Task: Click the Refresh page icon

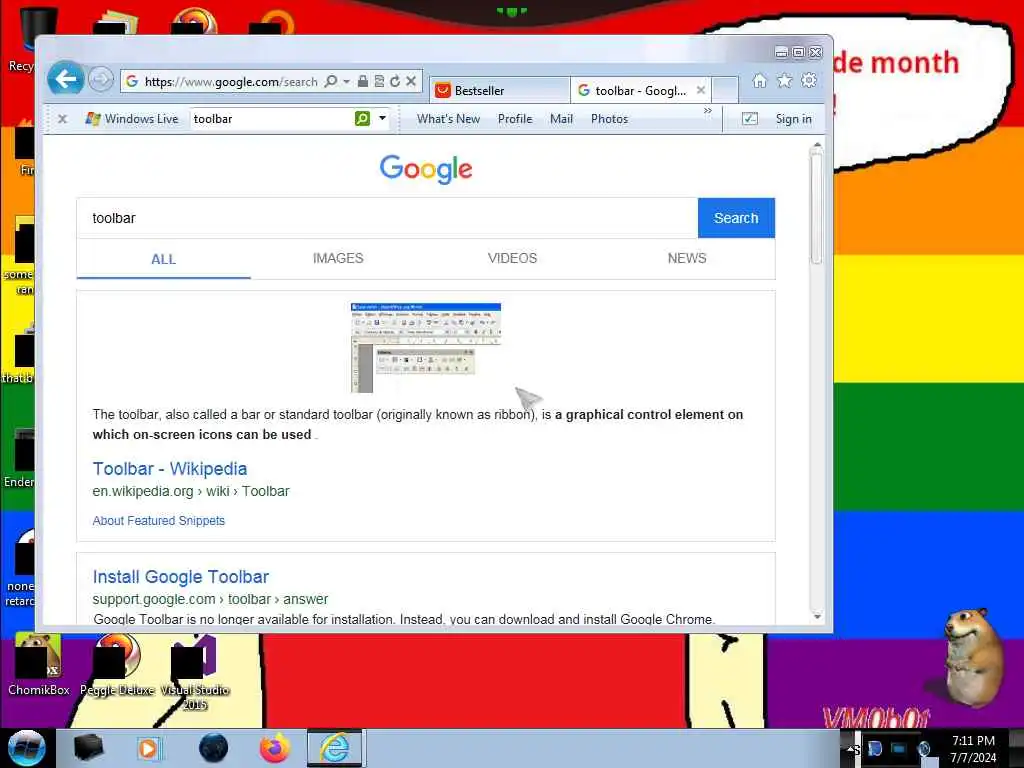Action: pos(395,81)
